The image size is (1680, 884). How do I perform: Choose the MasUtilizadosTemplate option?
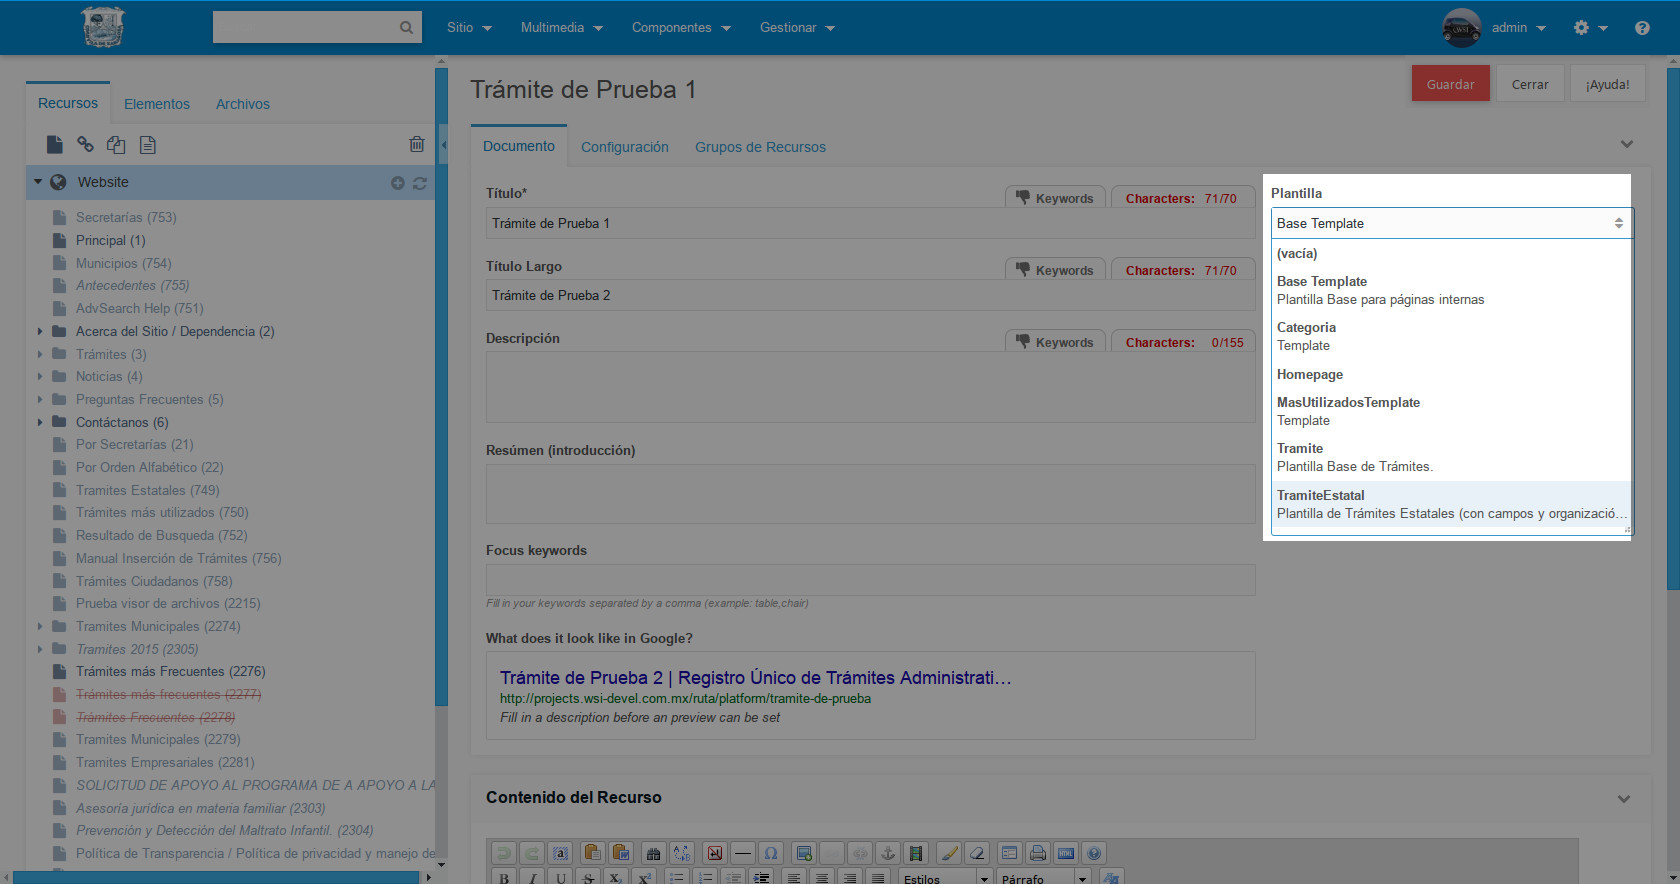coord(1451,411)
